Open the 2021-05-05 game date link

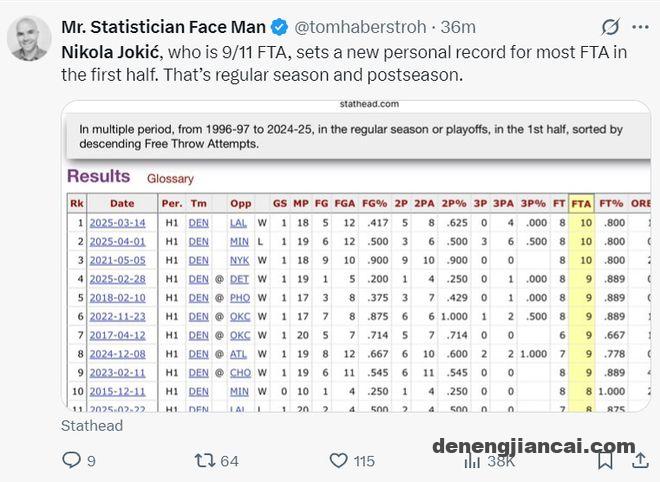pyautogui.click(x=117, y=260)
